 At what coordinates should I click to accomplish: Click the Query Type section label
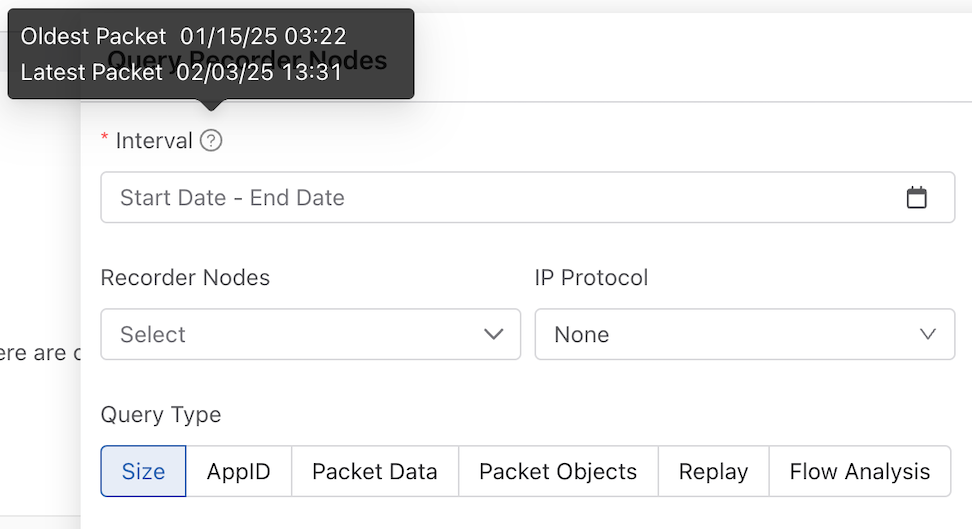coord(161,414)
